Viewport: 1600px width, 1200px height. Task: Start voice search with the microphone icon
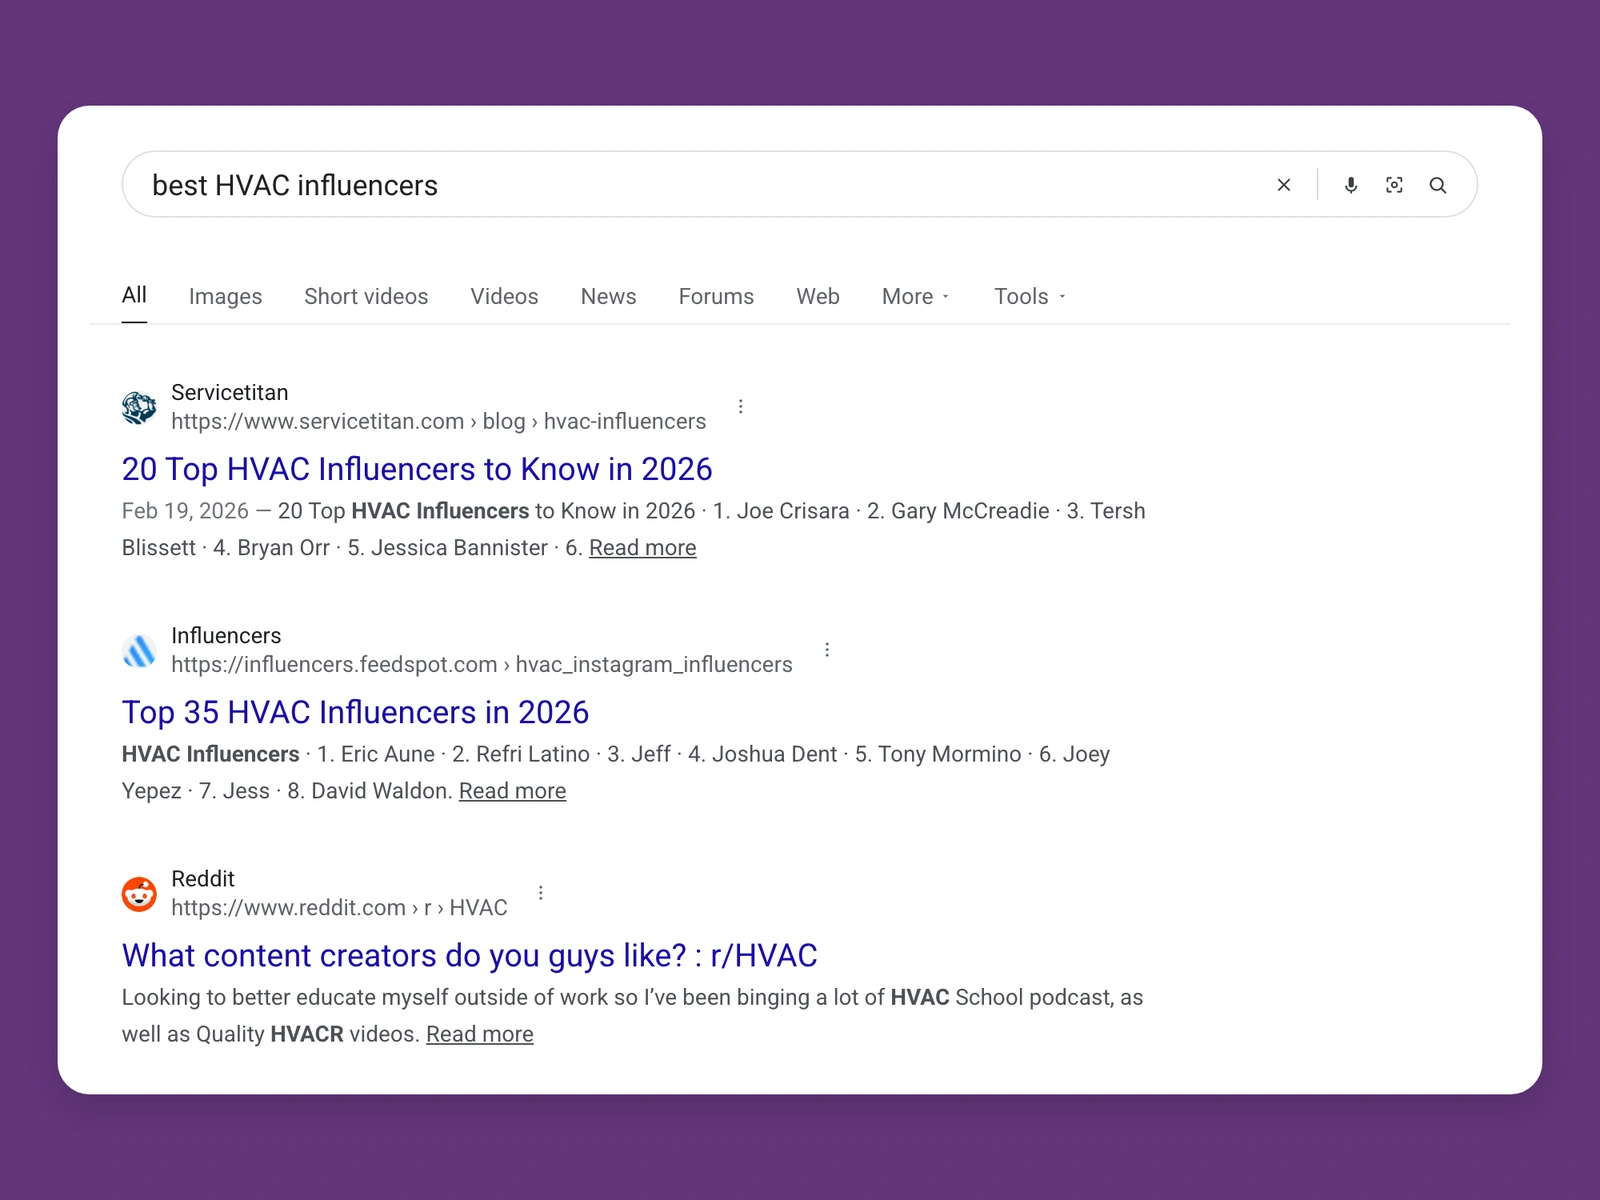click(x=1350, y=185)
